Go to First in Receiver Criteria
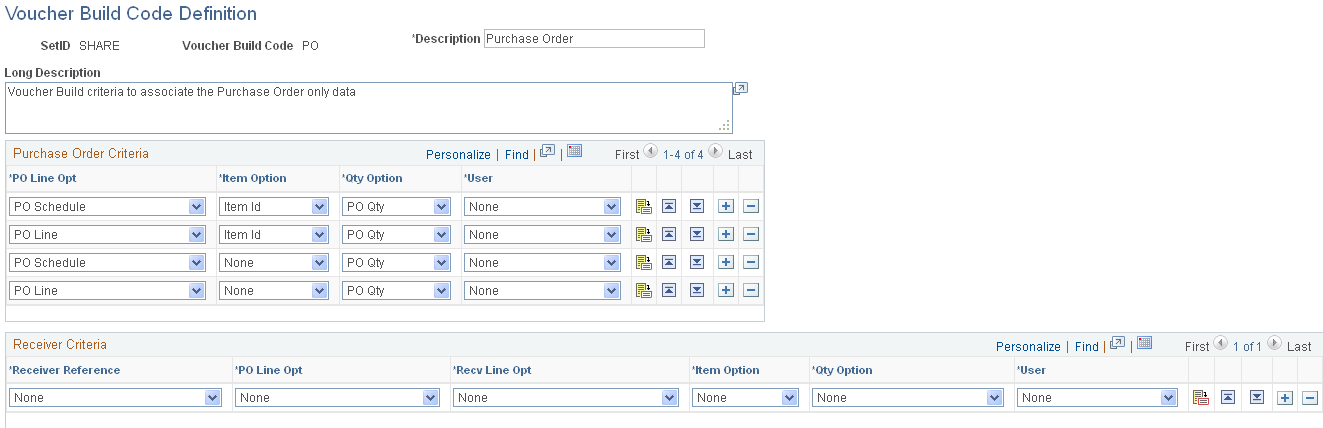The height and width of the screenshot is (428, 1323). click(x=1197, y=347)
